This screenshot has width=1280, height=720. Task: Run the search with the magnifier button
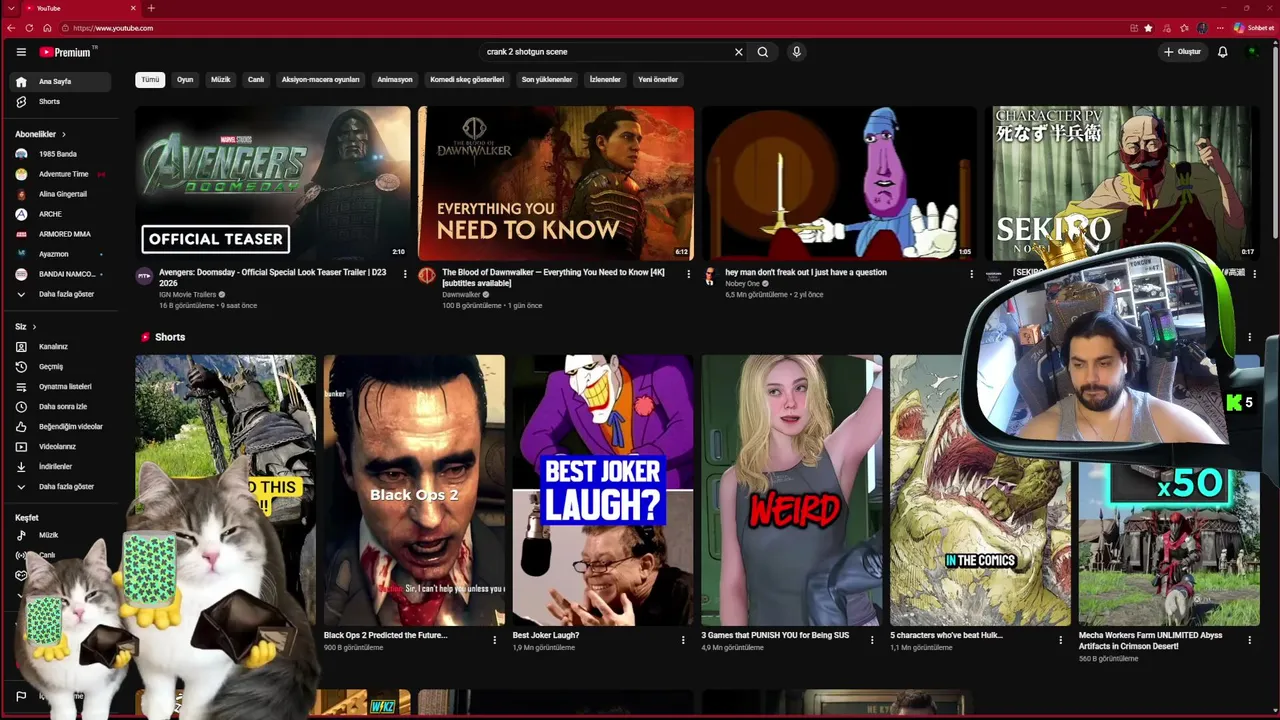[x=763, y=52]
